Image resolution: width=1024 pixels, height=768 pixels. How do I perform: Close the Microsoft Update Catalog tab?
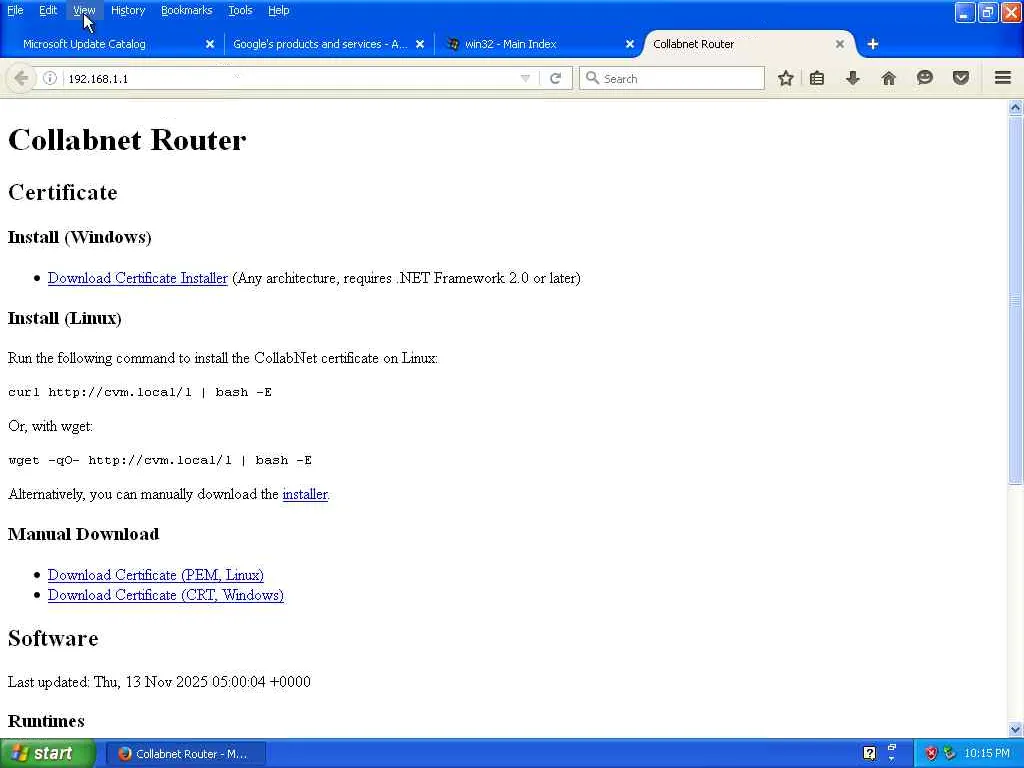pos(210,44)
